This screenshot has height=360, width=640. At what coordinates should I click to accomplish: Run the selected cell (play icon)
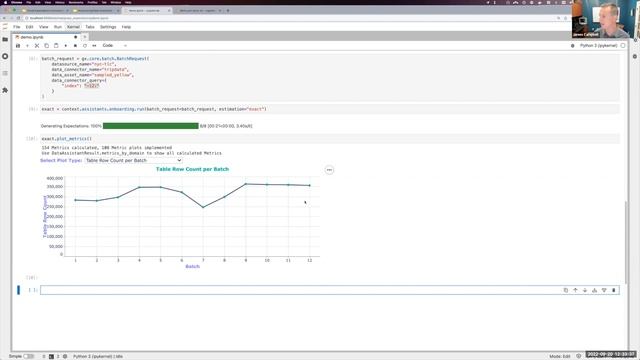66,46
